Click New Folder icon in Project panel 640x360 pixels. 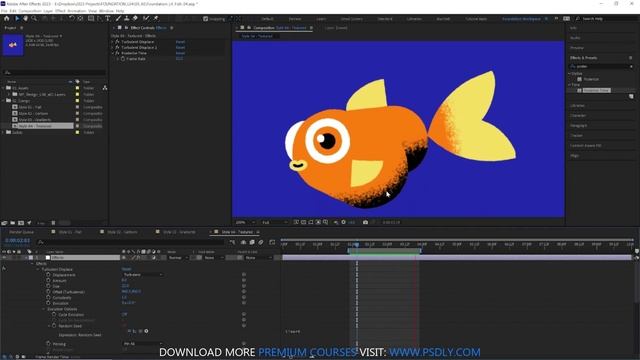(x=13, y=223)
